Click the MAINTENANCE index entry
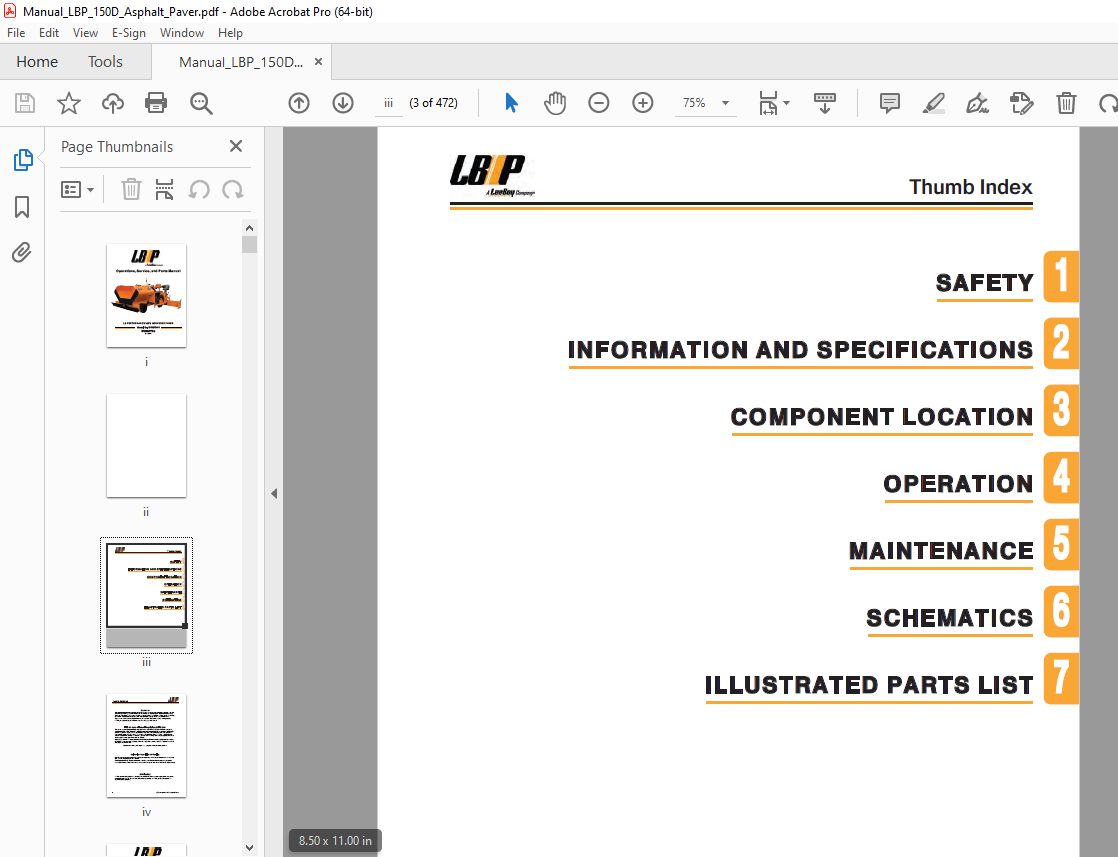Screen dimensions: 1118x857 pos(941,551)
